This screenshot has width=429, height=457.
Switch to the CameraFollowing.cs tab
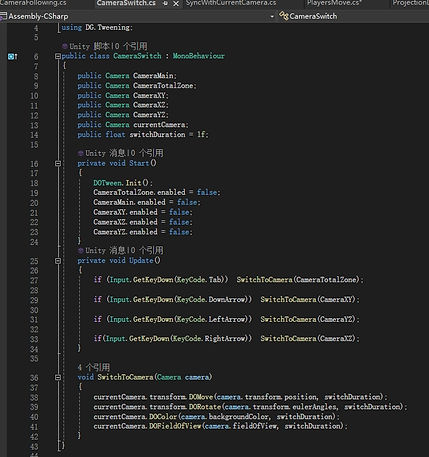pos(33,3)
